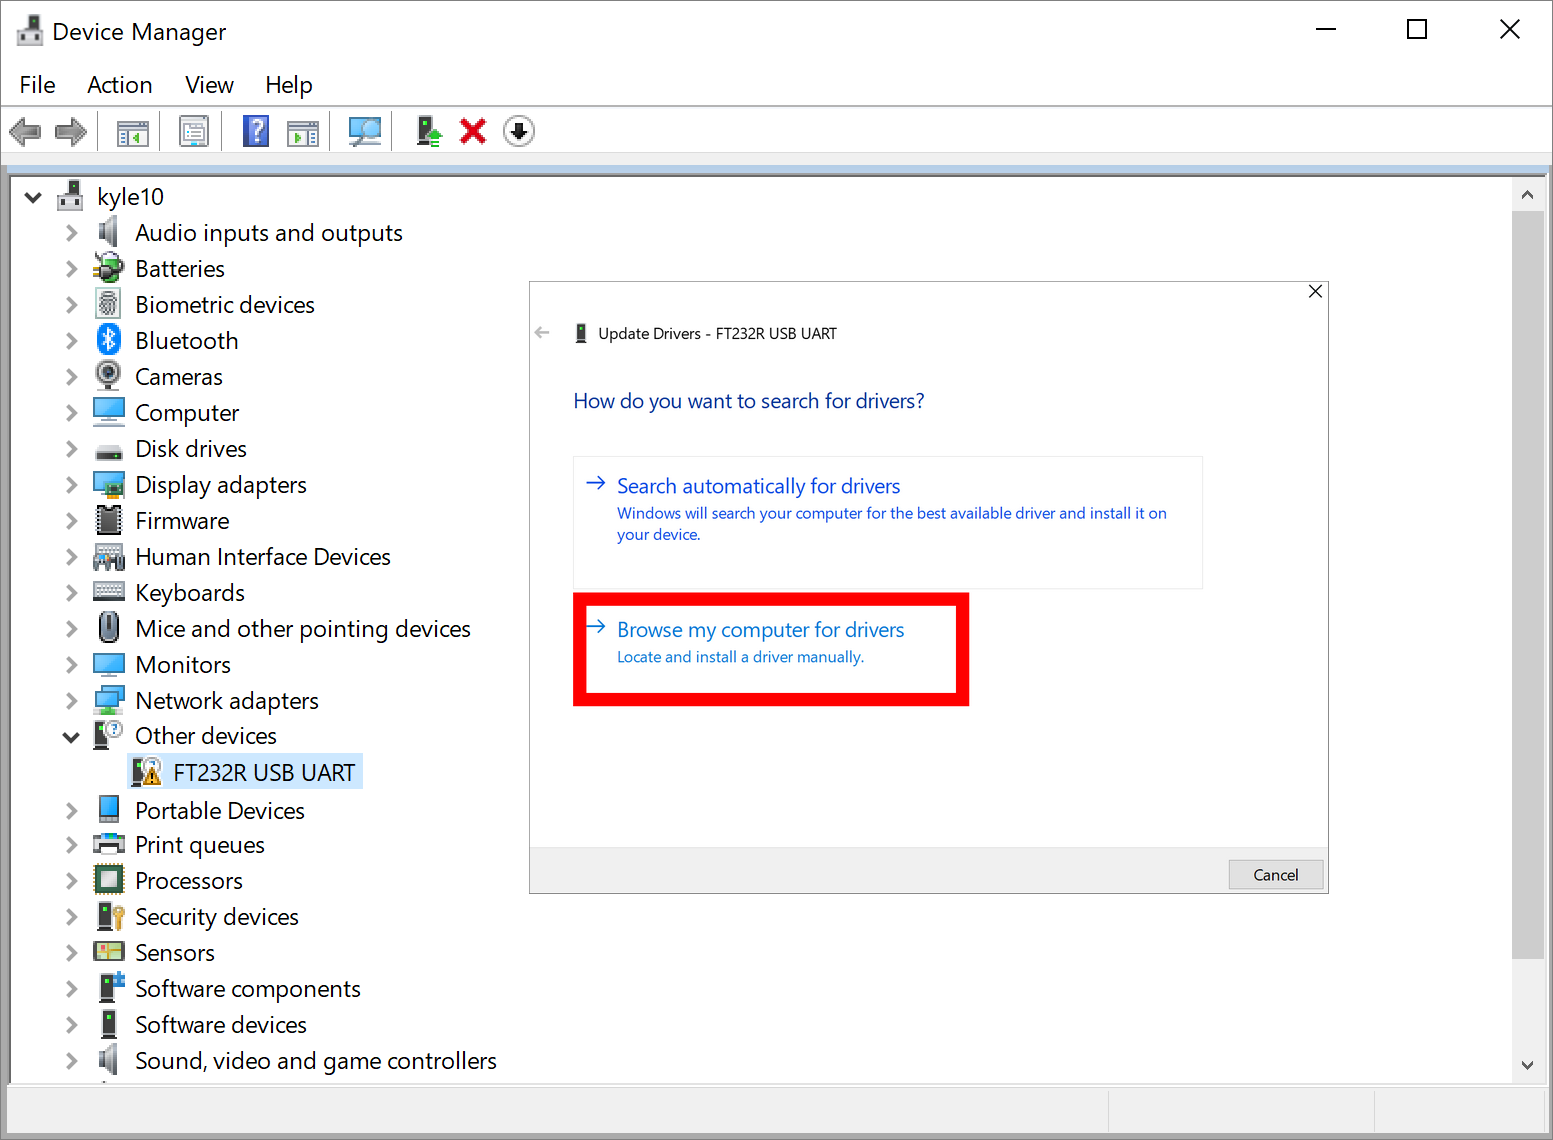The width and height of the screenshot is (1553, 1140).
Task: Click the Device Manager title bar icon
Action: click(30, 31)
